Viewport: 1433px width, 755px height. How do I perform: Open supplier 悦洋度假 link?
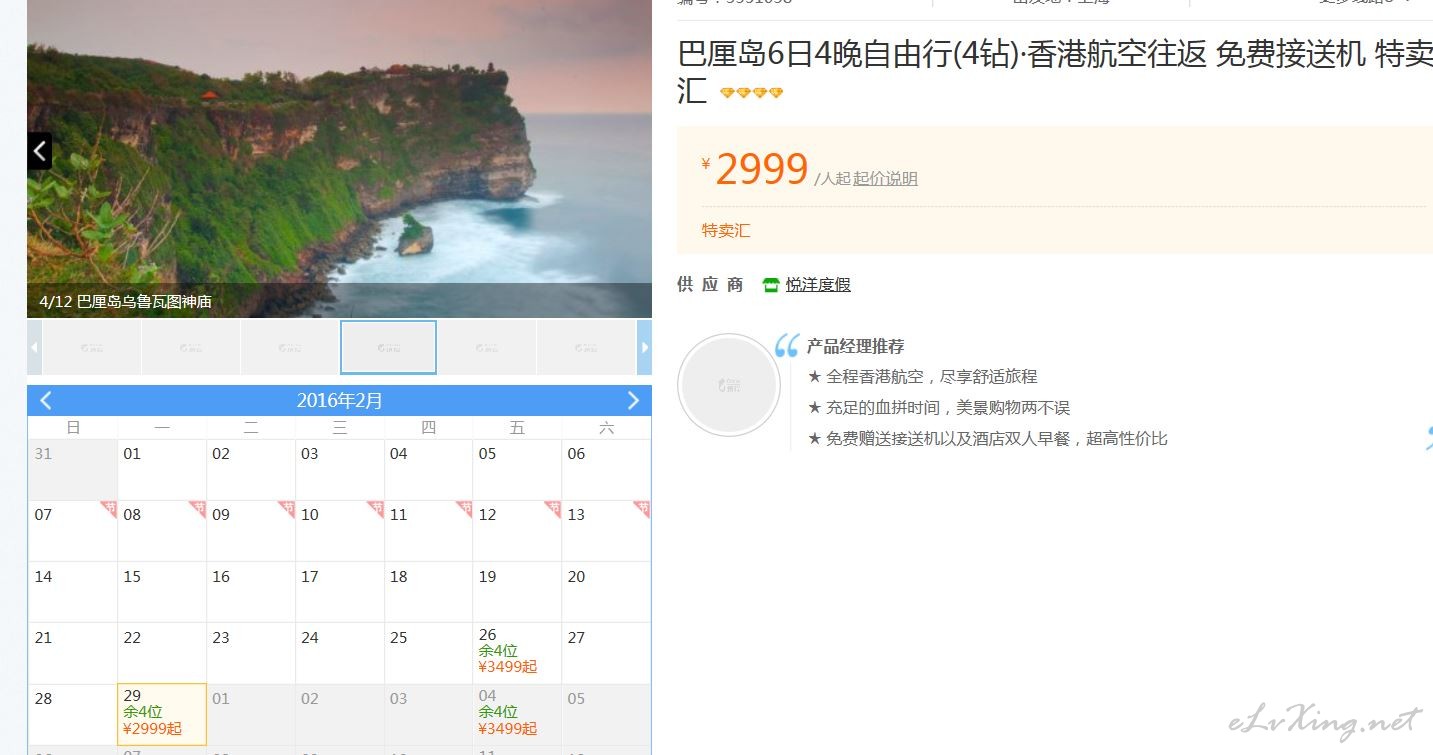818,285
